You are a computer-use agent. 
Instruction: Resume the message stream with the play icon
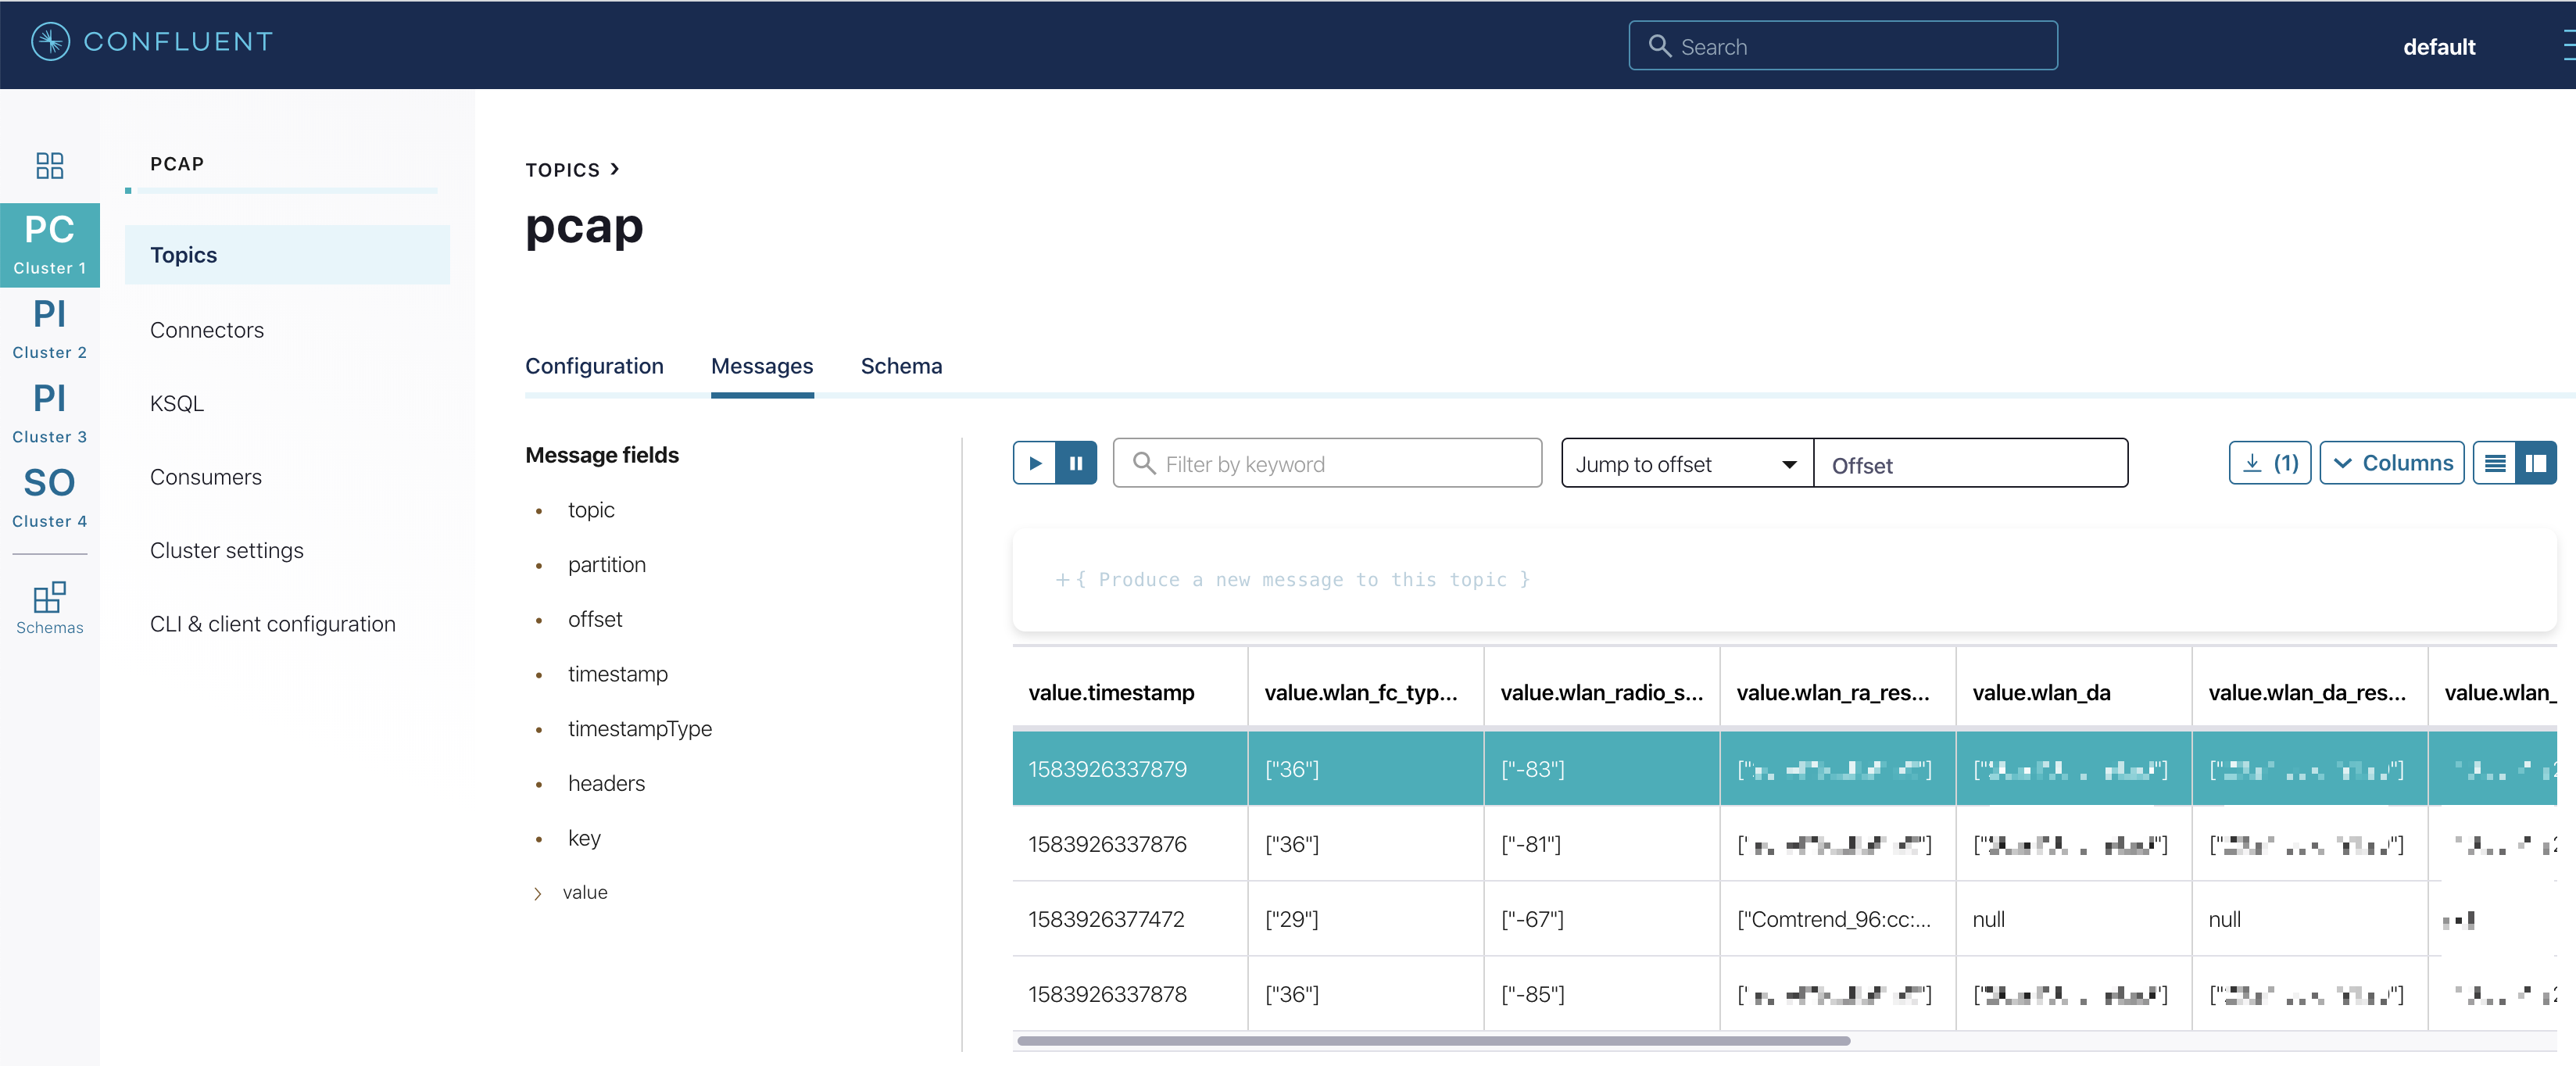coord(1035,462)
